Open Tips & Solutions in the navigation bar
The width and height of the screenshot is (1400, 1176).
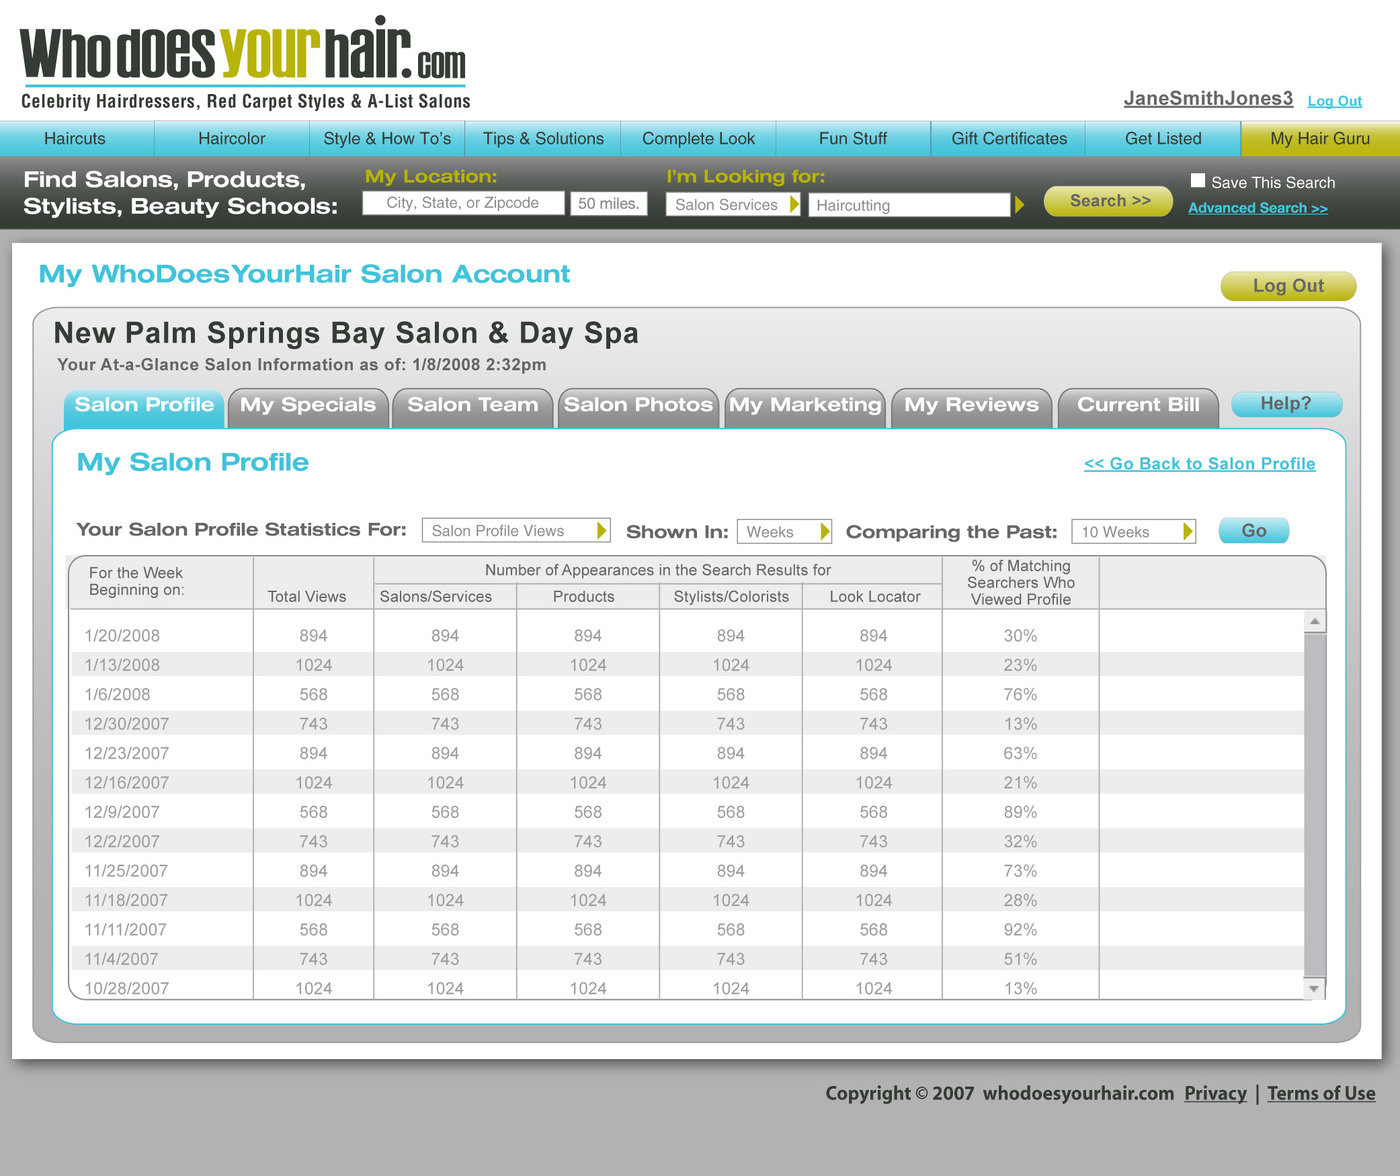coord(543,138)
